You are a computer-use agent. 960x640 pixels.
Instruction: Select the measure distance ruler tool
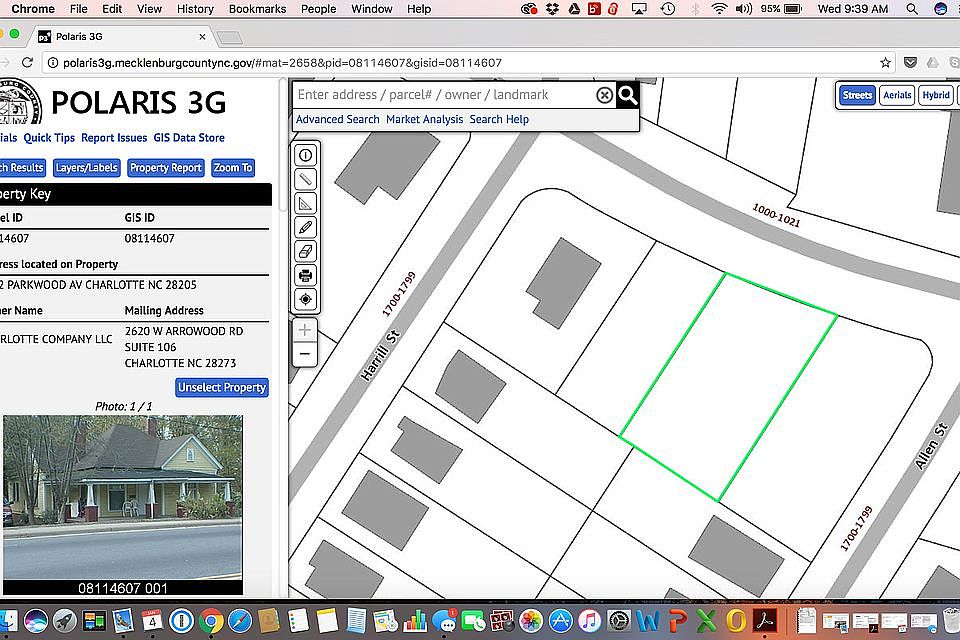click(x=306, y=179)
